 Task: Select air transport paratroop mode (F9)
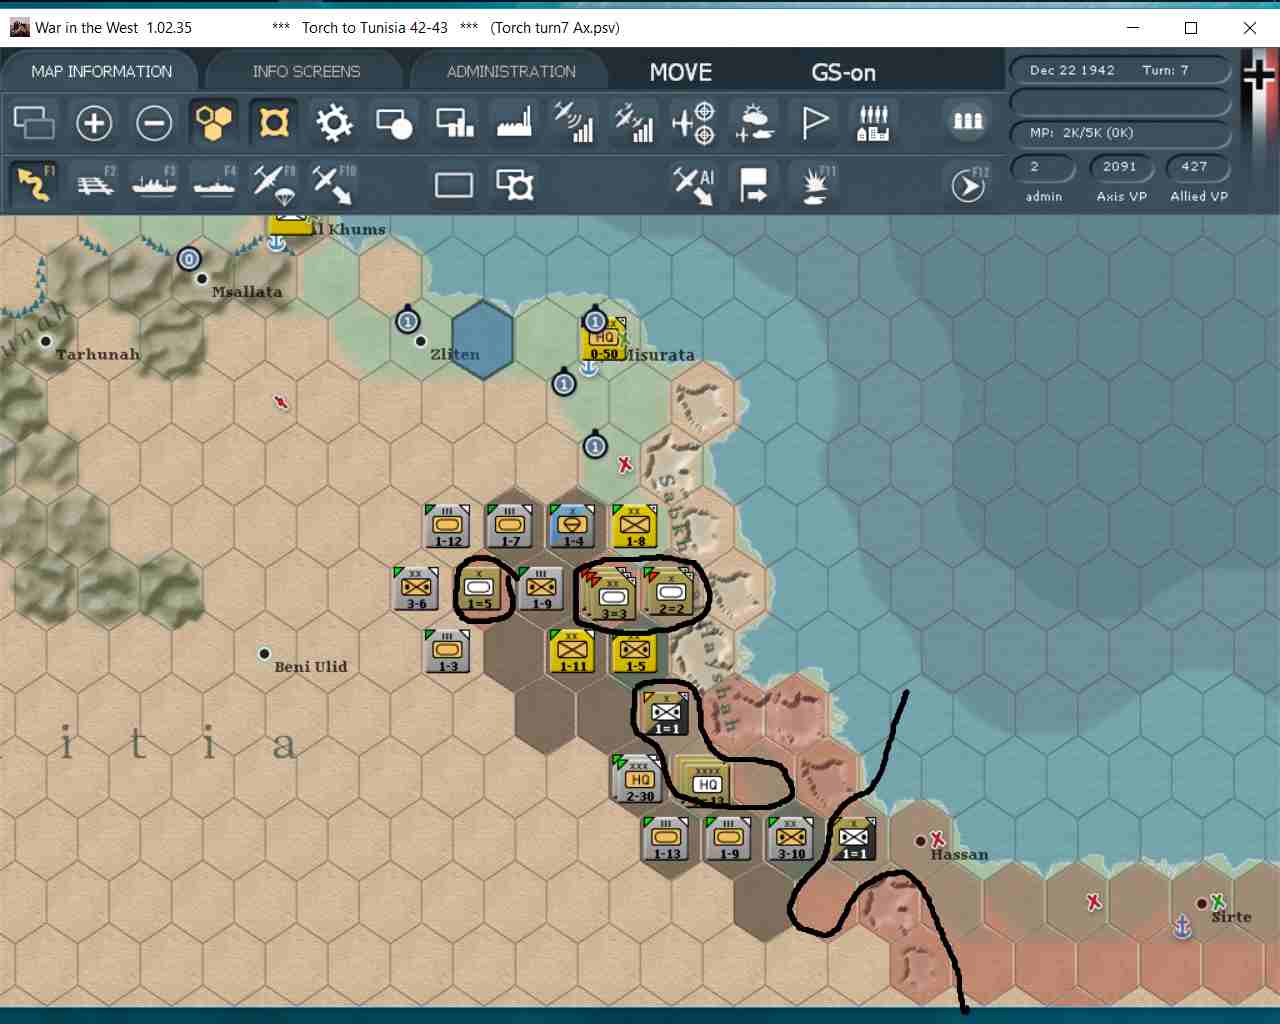click(274, 184)
